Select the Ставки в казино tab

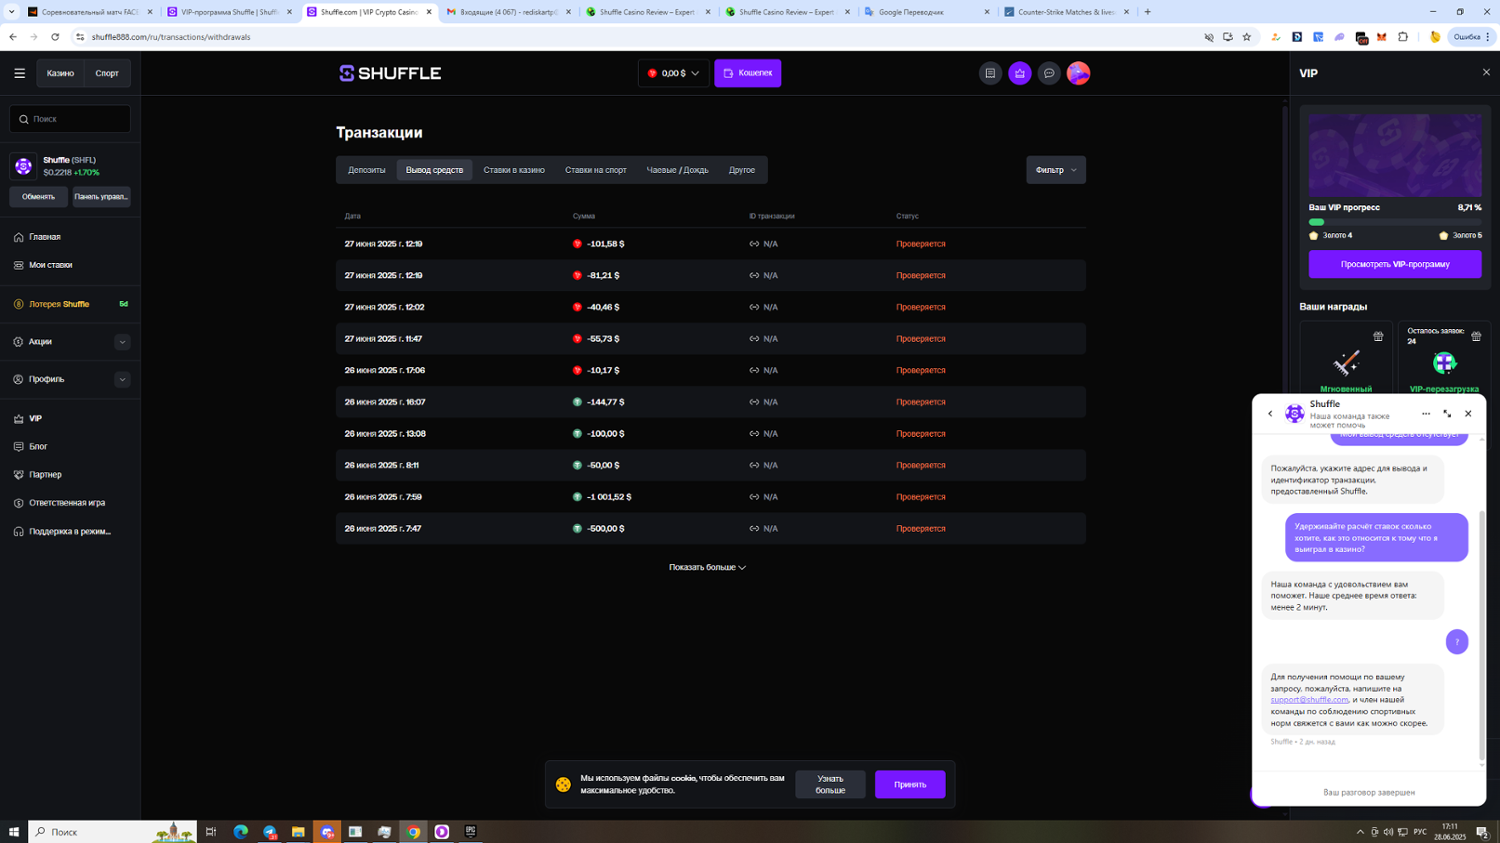click(514, 170)
